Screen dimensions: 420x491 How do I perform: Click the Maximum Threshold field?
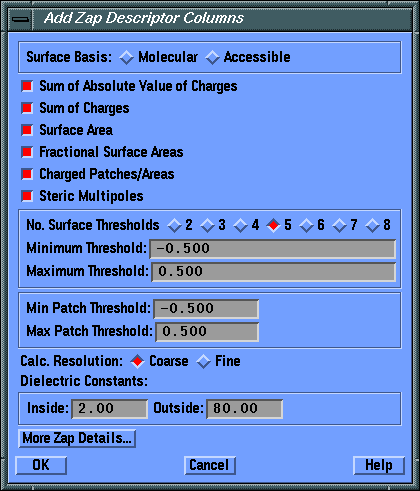pyautogui.click(x=274, y=272)
